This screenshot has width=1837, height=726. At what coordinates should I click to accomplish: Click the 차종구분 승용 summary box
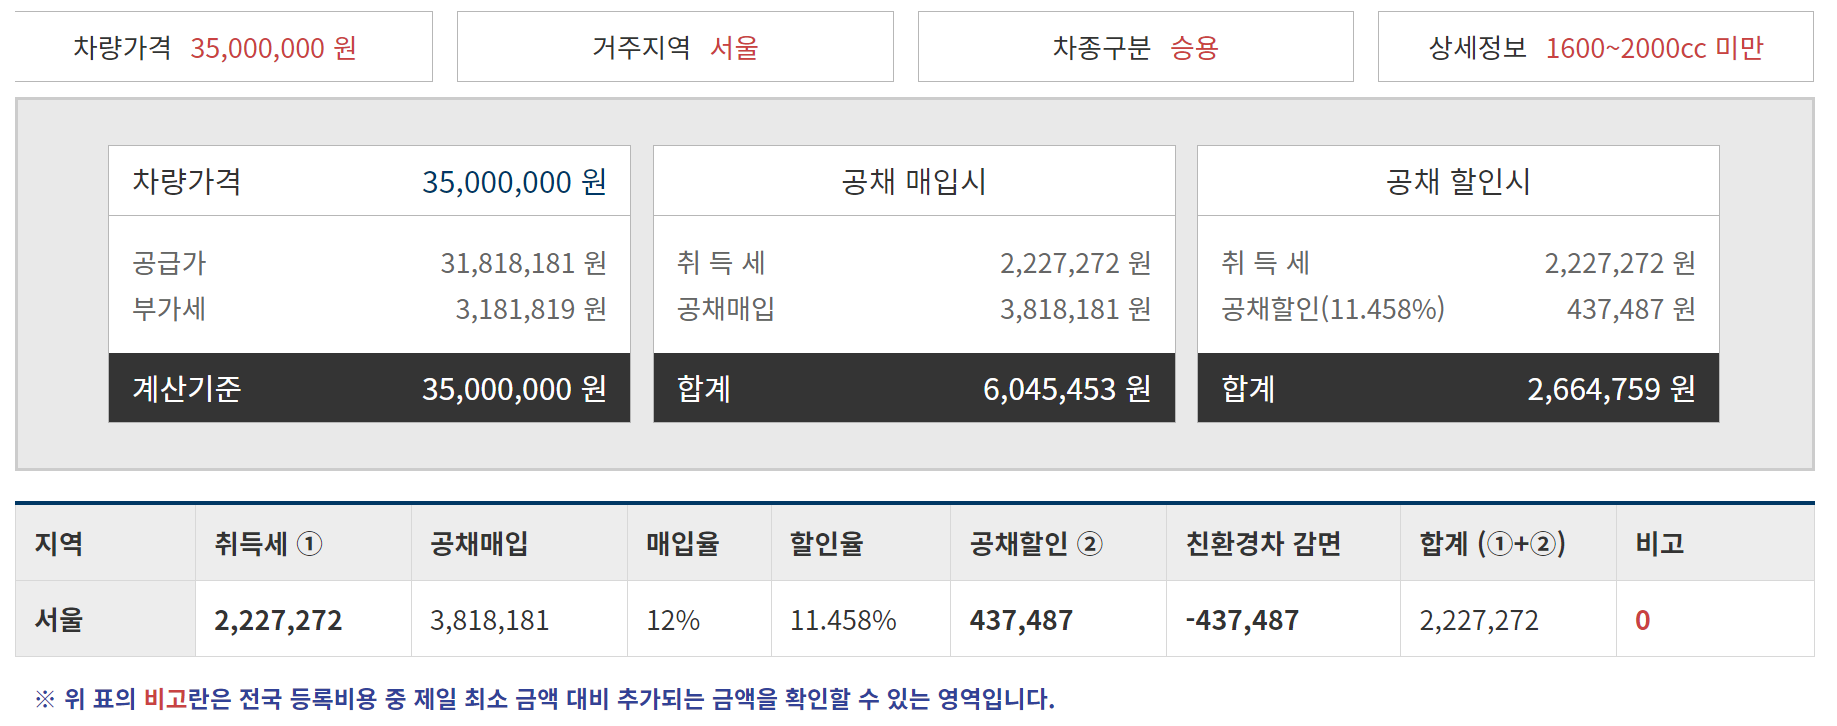point(1136,47)
